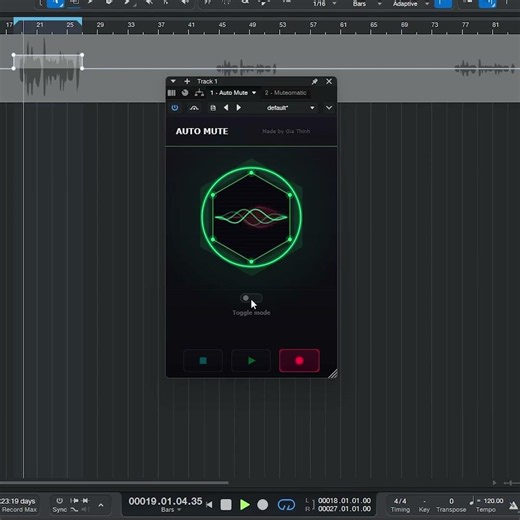The height and width of the screenshot is (520, 520).
Task: Load the next preset
Action: (239, 108)
